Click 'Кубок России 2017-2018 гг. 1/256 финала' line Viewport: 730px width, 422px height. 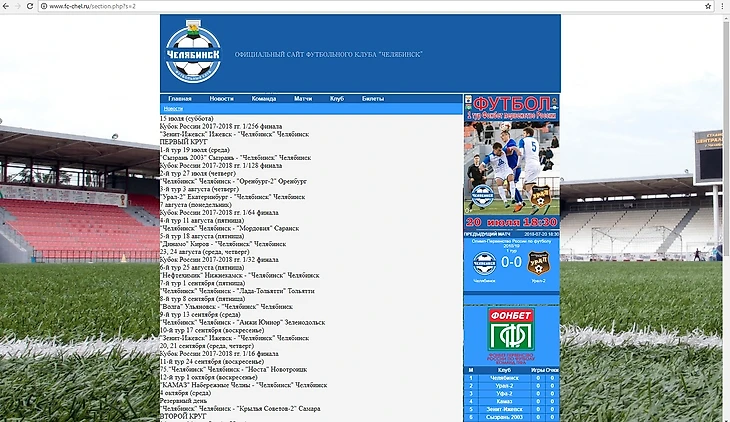pos(221,126)
